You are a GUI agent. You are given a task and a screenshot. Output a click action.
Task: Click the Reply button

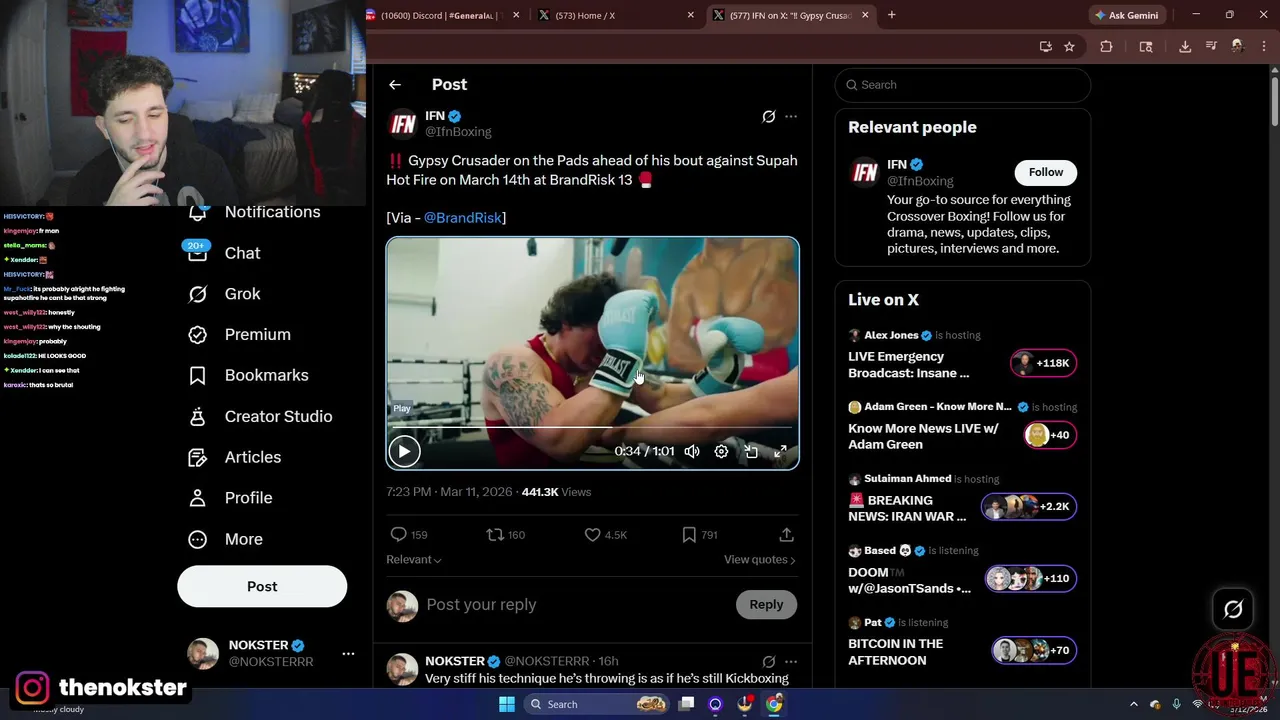766,605
